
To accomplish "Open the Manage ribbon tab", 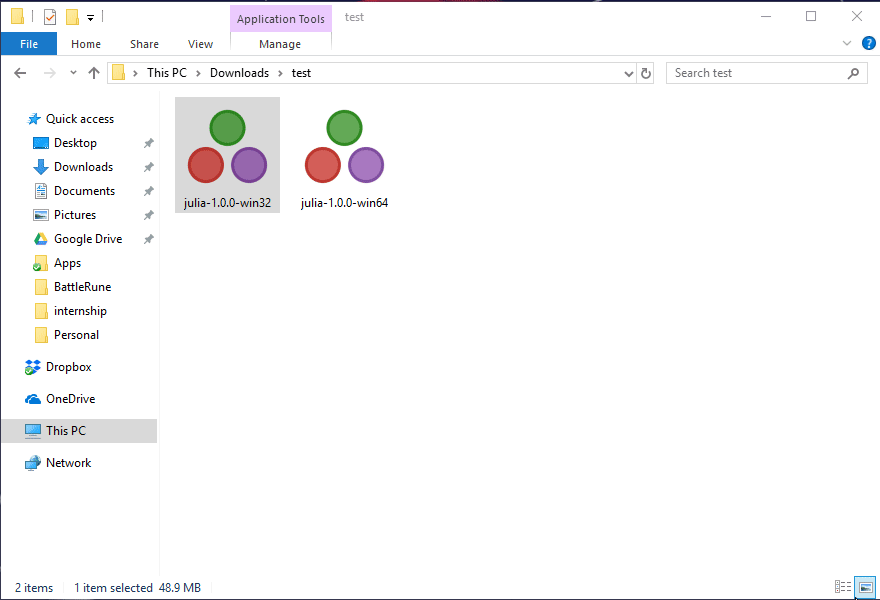I will (x=280, y=44).
